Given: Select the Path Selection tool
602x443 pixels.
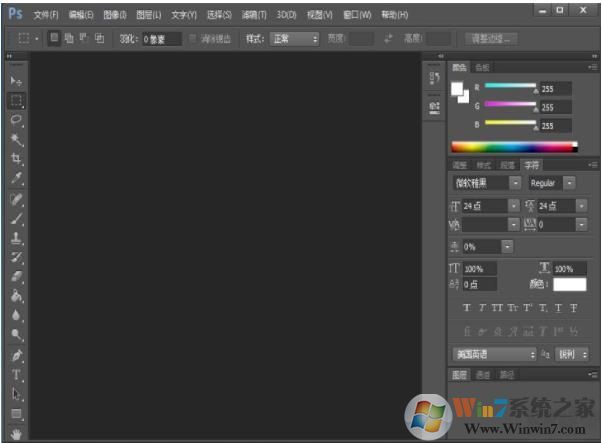Looking at the screenshot, I should pyautogui.click(x=16, y=394).
